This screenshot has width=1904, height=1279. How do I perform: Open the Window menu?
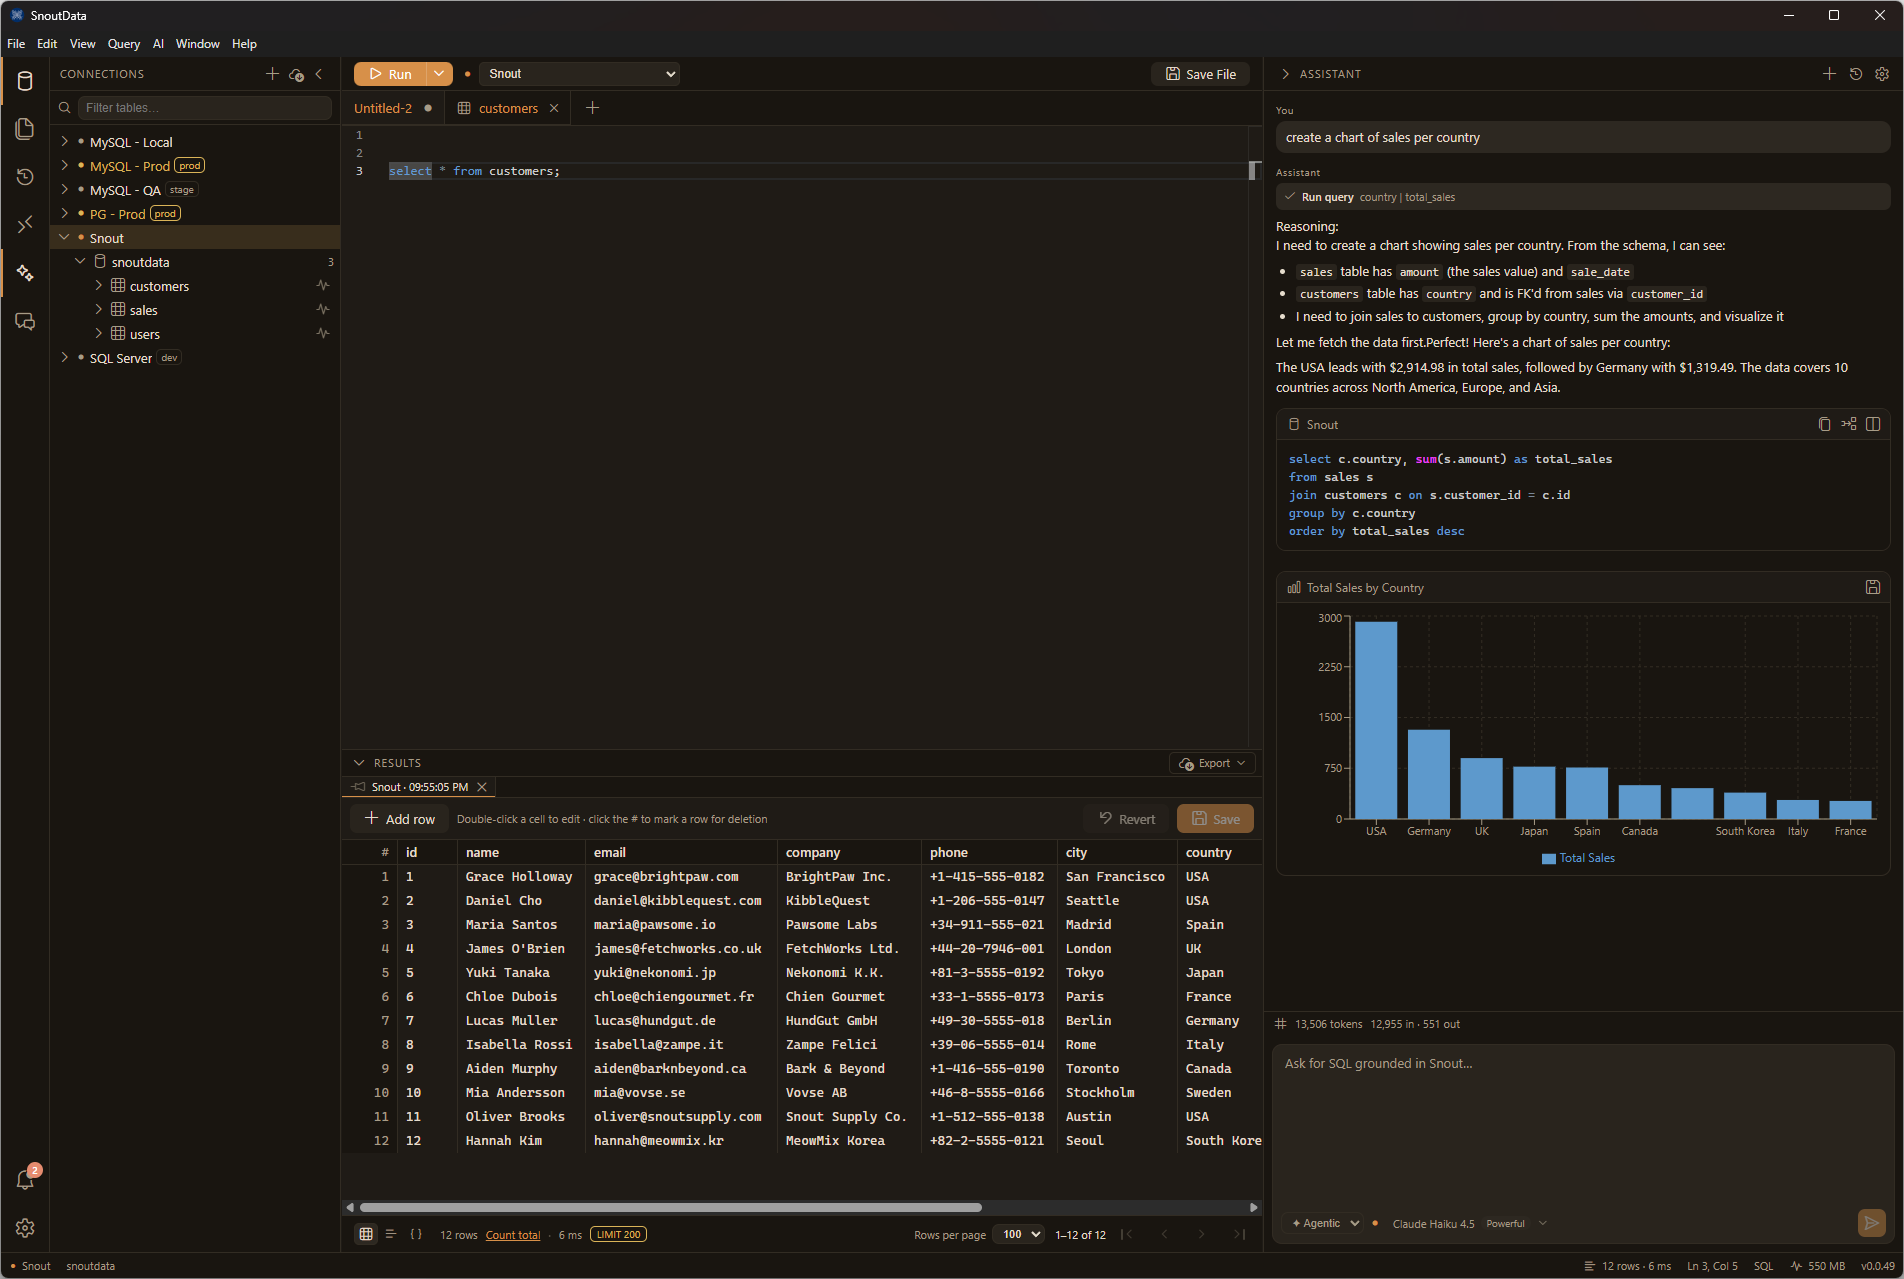click(197, 44)
